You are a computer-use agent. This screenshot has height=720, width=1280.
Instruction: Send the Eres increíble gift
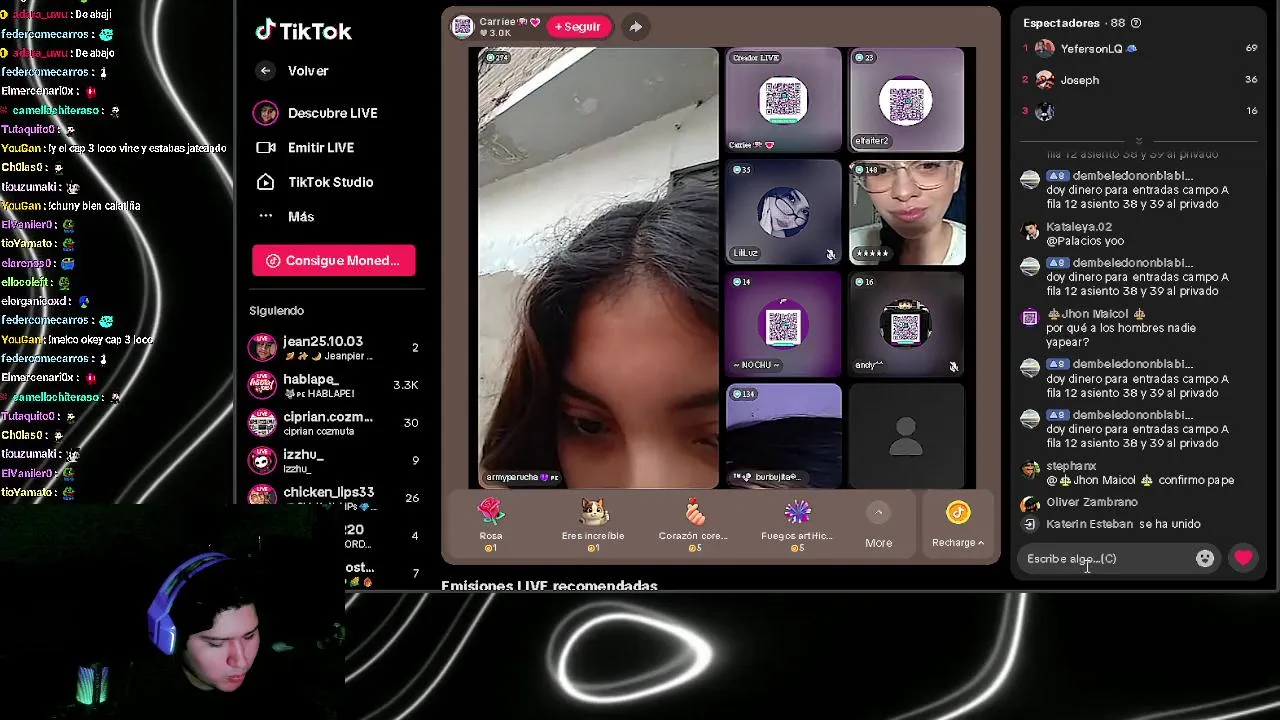(593, 526)
